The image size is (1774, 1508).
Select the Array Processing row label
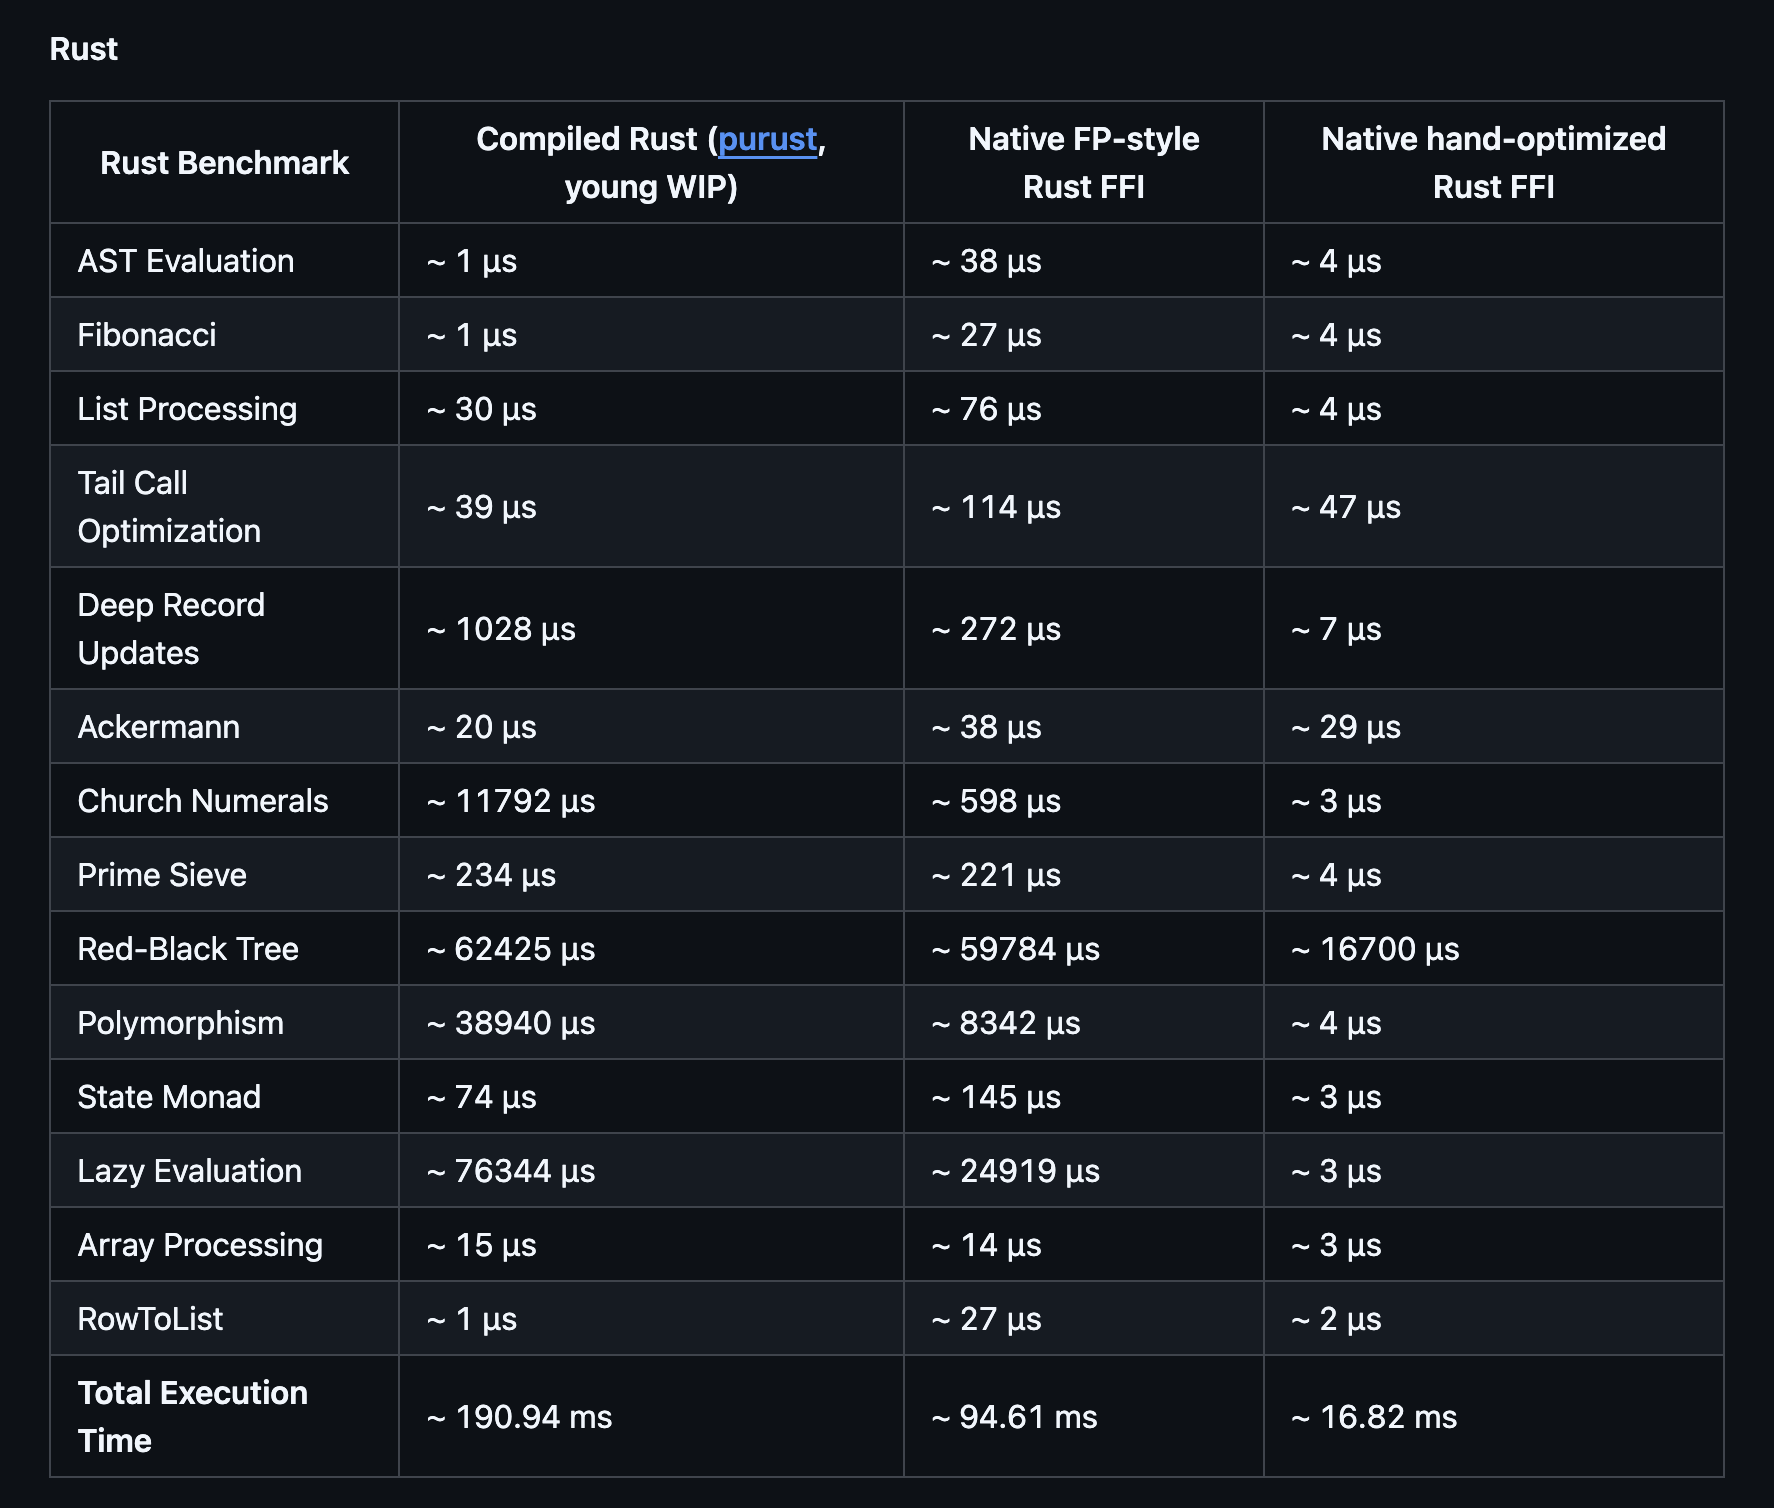[x=200, y=1245]
